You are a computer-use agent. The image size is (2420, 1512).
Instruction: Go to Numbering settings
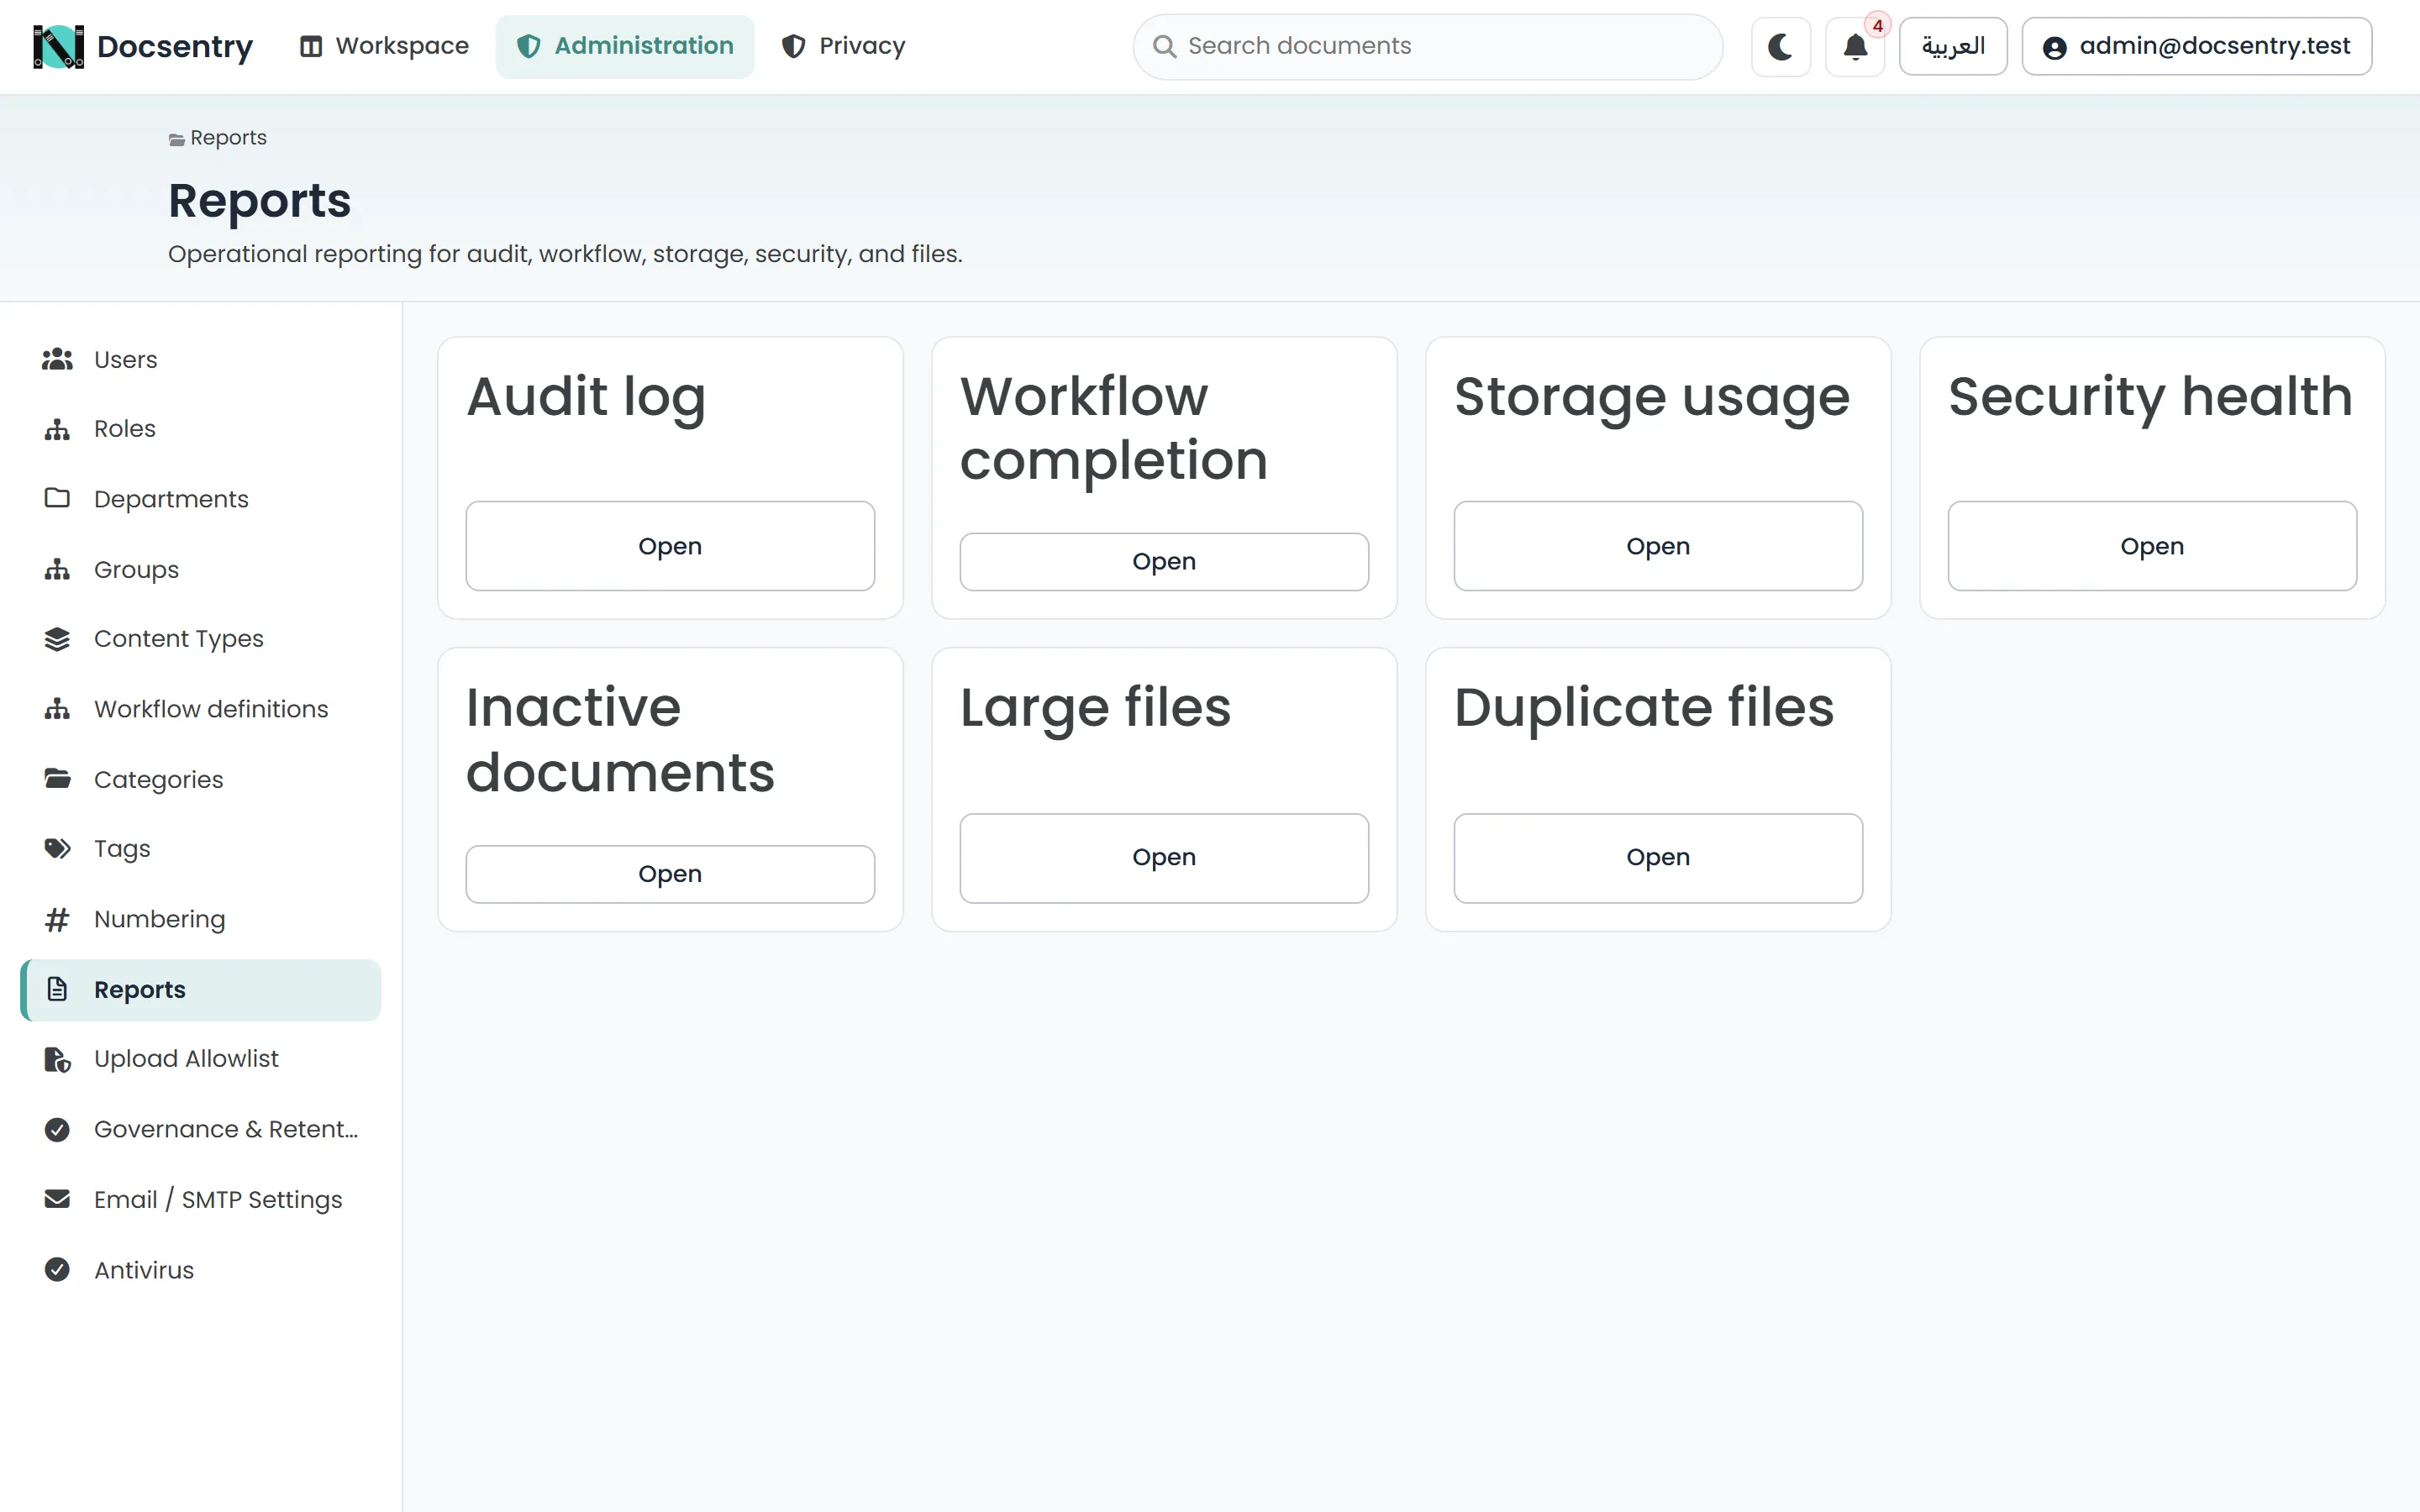pos(201,919)
